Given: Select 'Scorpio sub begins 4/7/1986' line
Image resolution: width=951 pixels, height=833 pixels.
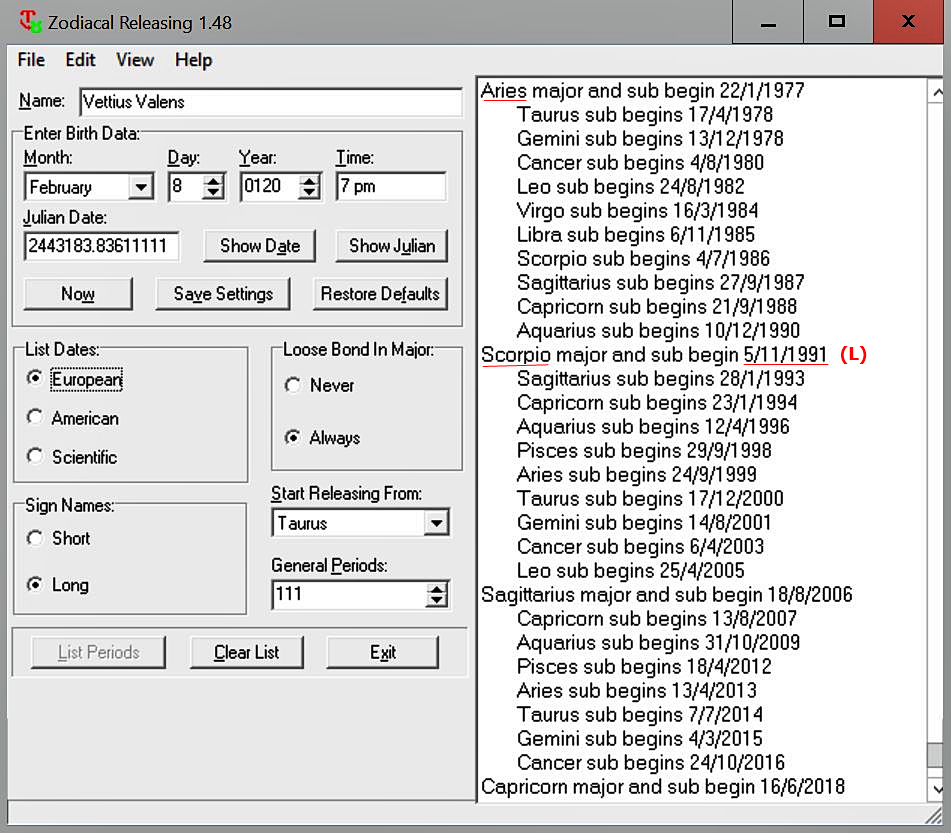Looking at the screenshot, I should 644,258.
